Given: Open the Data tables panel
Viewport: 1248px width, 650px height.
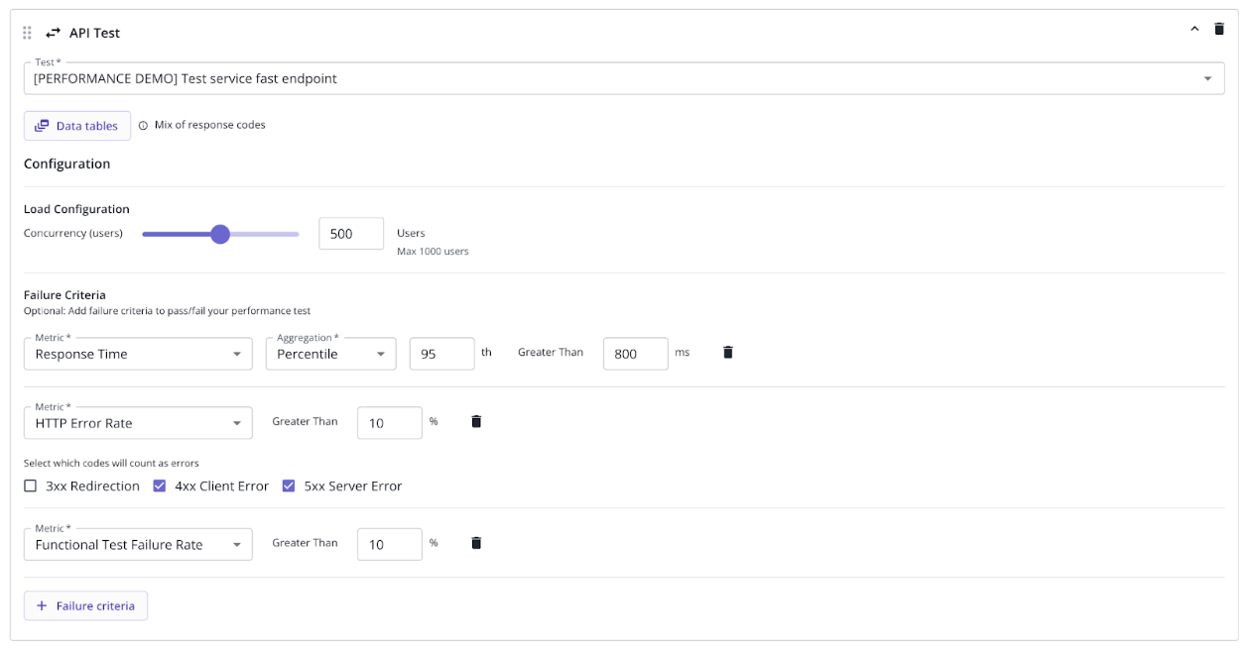Looking at the screenshot, I should (77, 125).
